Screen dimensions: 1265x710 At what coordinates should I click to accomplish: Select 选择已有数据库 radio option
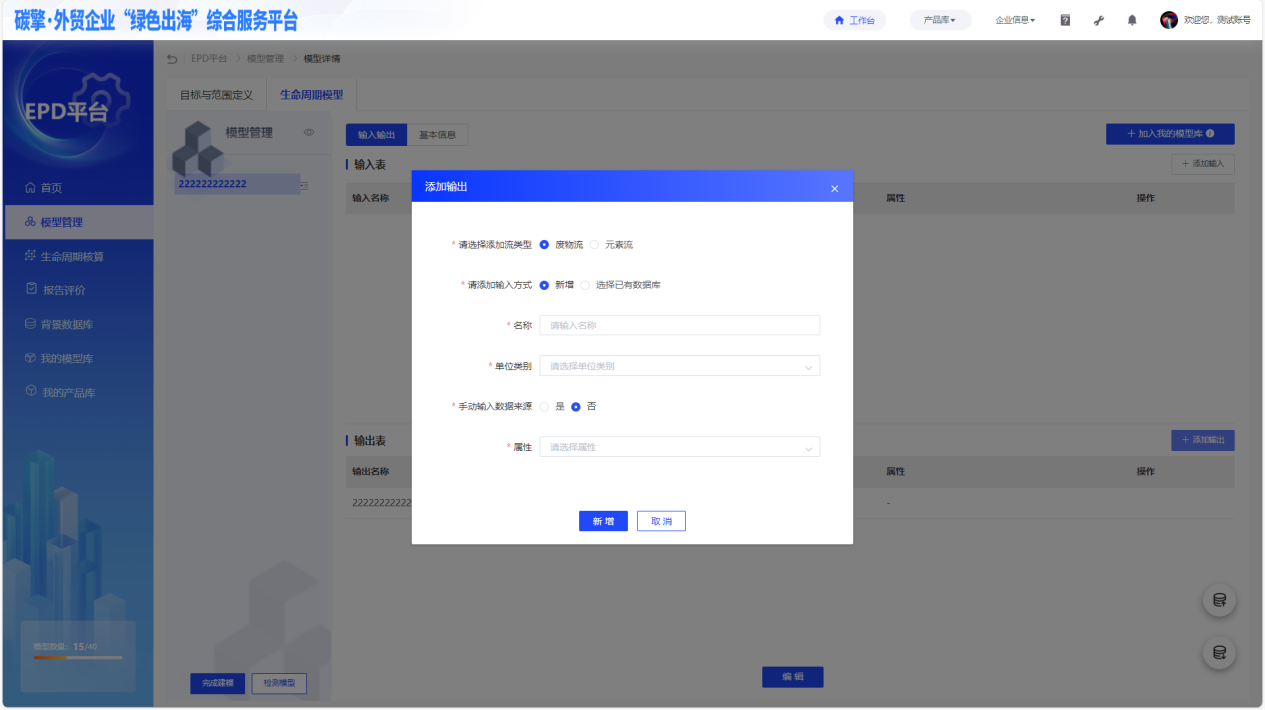point(586,285)
